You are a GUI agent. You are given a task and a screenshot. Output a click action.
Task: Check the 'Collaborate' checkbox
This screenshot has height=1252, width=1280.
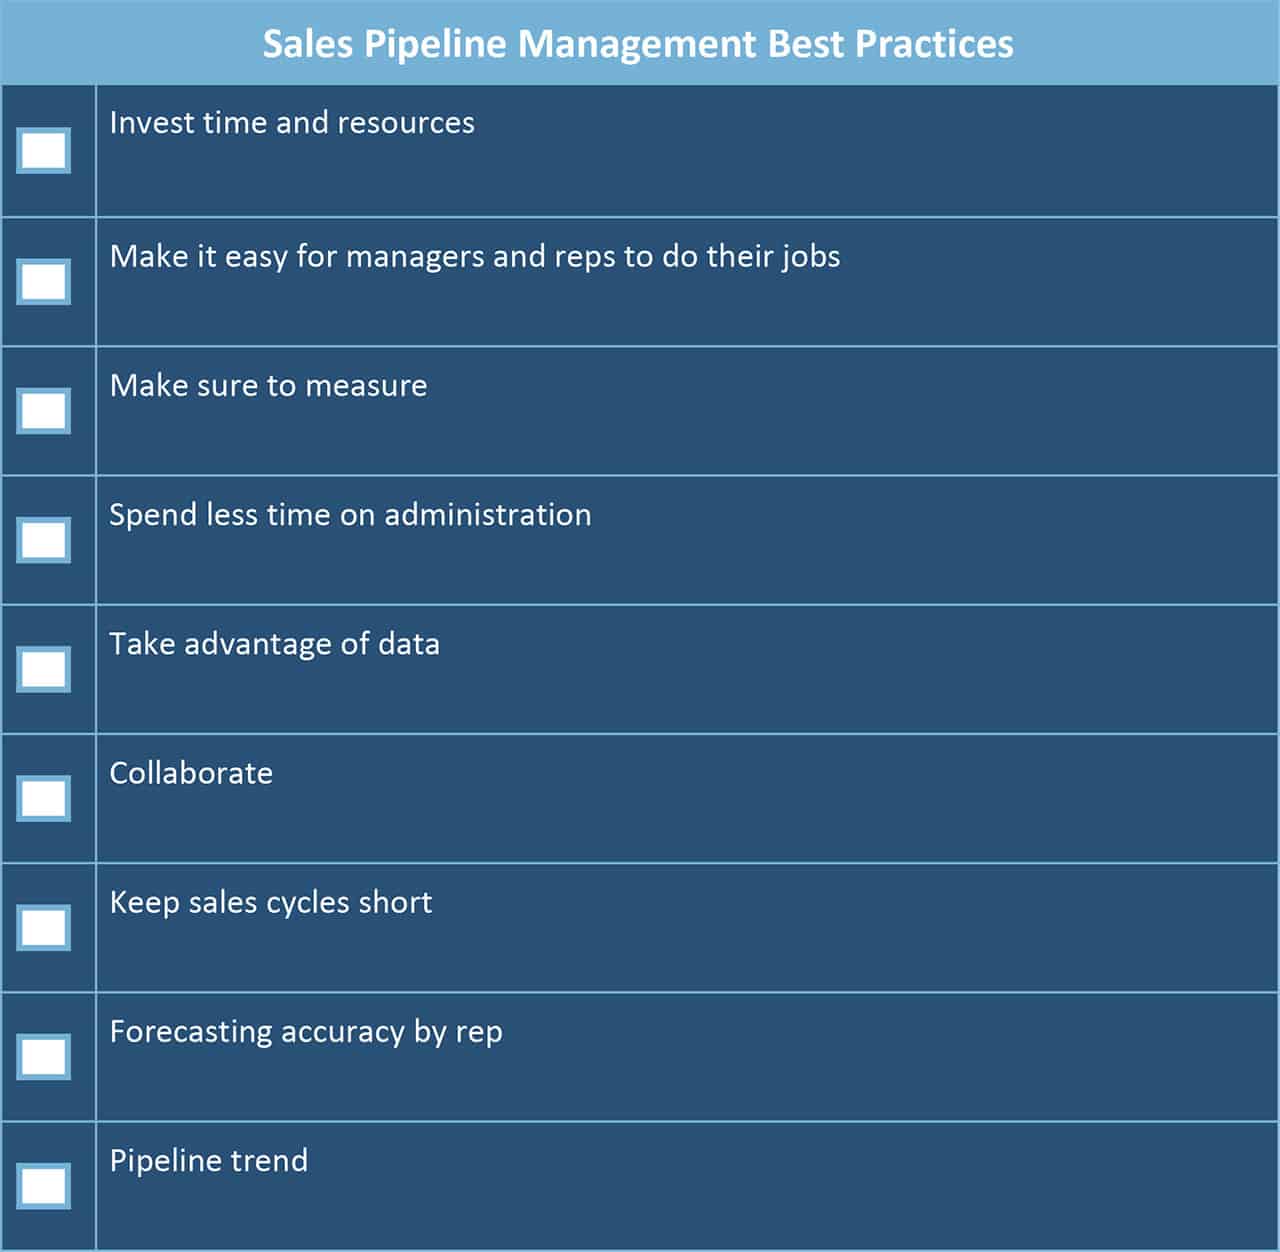click(x=44, y=798)
